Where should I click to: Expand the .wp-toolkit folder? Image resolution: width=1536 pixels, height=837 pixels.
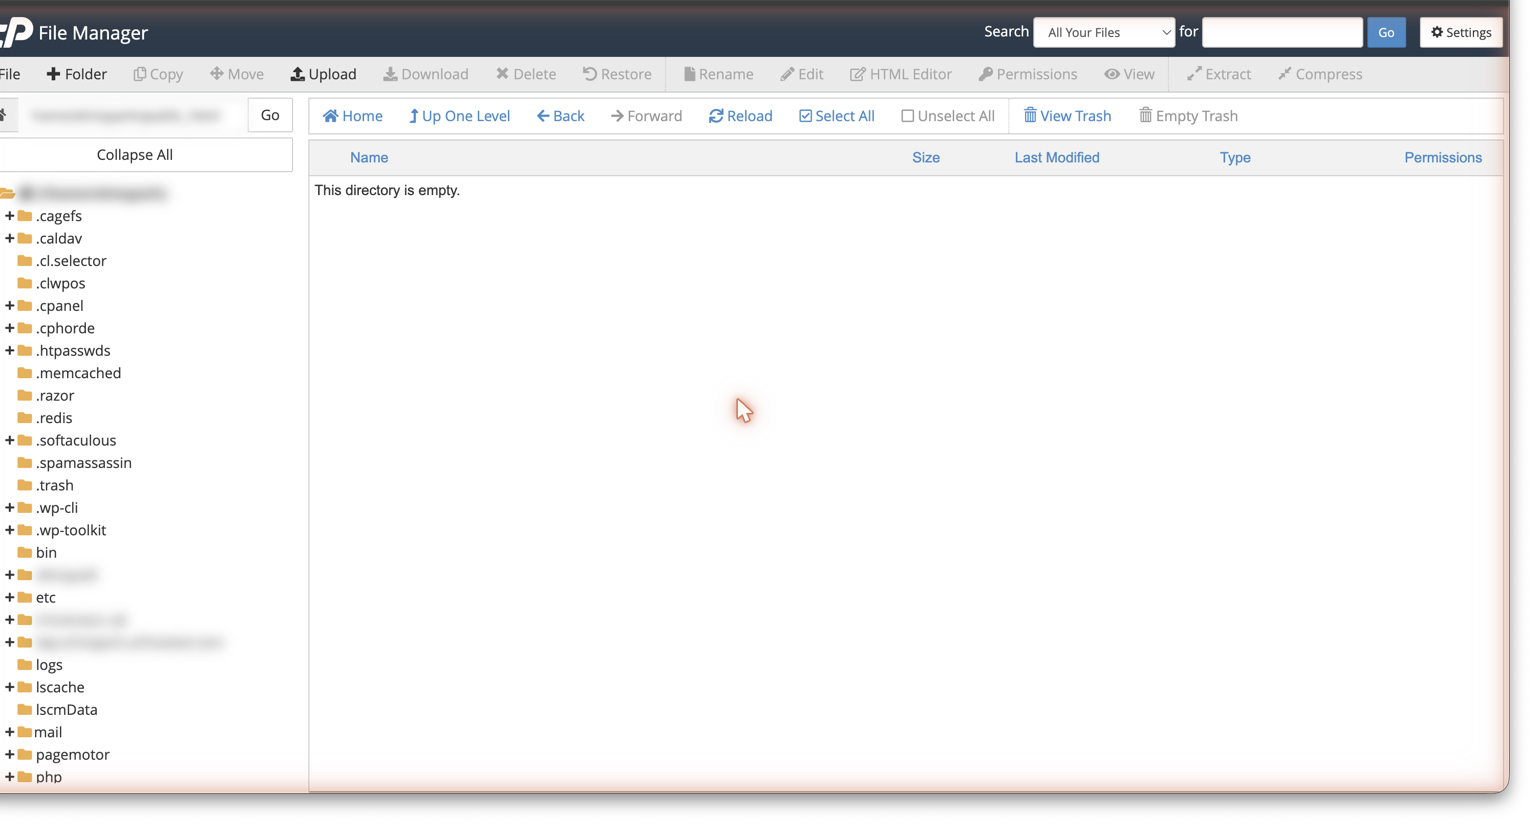point(10,530)
